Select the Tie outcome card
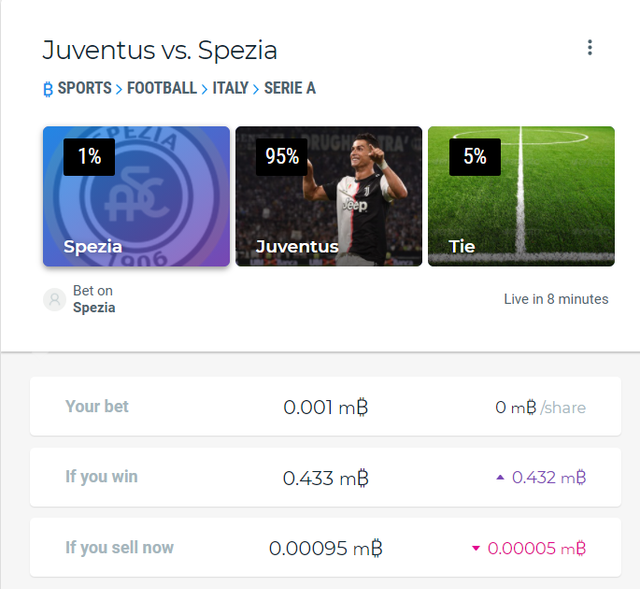Image resolution: width=640 pixels, height=589 pixels. pyautogui.click(x=521, y=196)
